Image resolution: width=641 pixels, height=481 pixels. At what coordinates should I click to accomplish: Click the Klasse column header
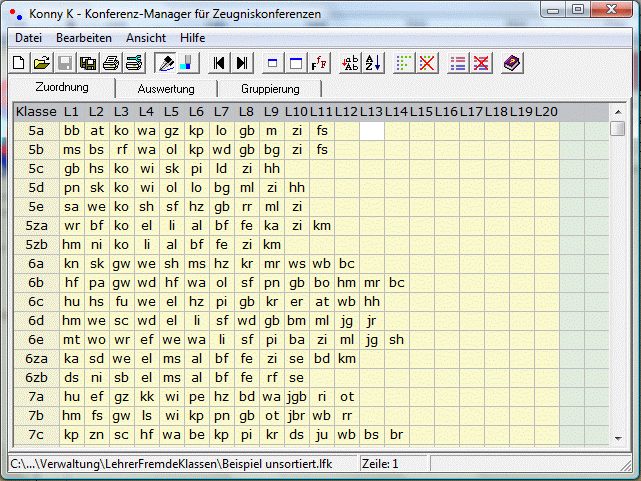click(x=36, y=111)
